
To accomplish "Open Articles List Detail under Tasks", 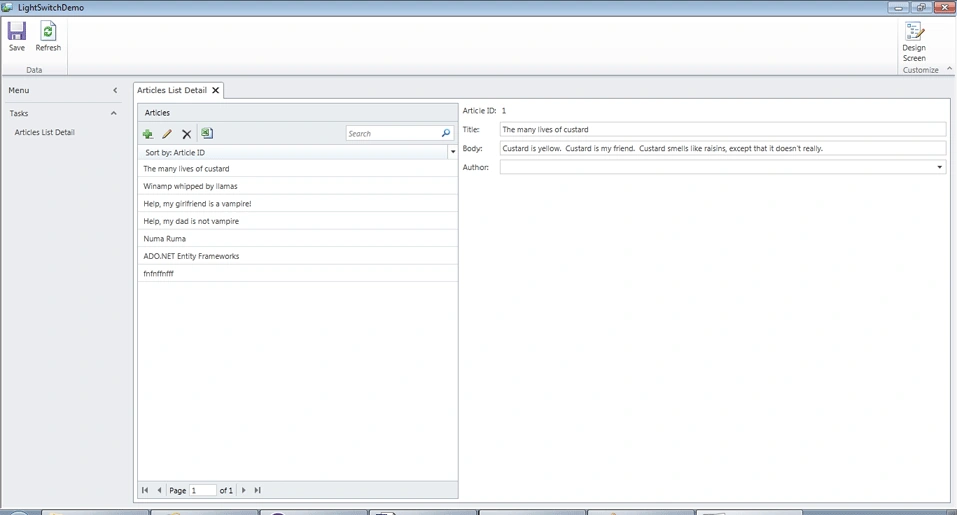I will pos(45,132).
